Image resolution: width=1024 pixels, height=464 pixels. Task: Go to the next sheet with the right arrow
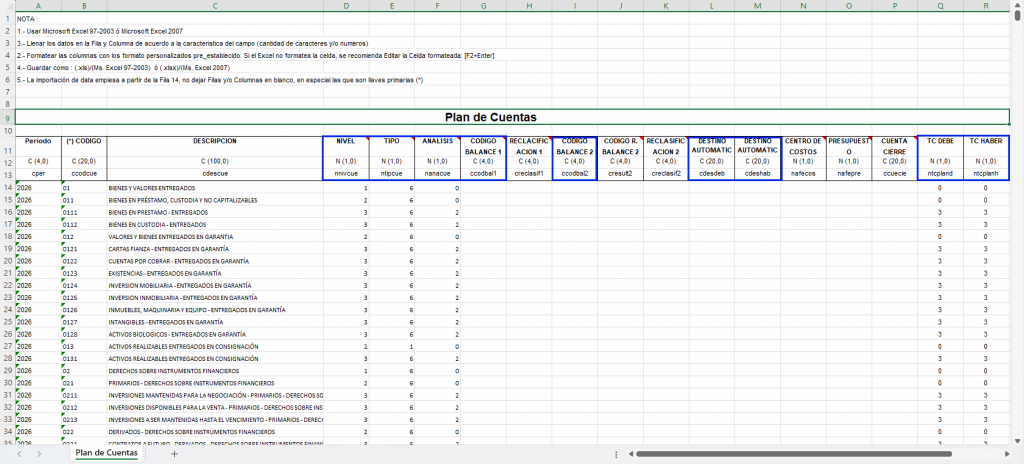pos(39,454)
